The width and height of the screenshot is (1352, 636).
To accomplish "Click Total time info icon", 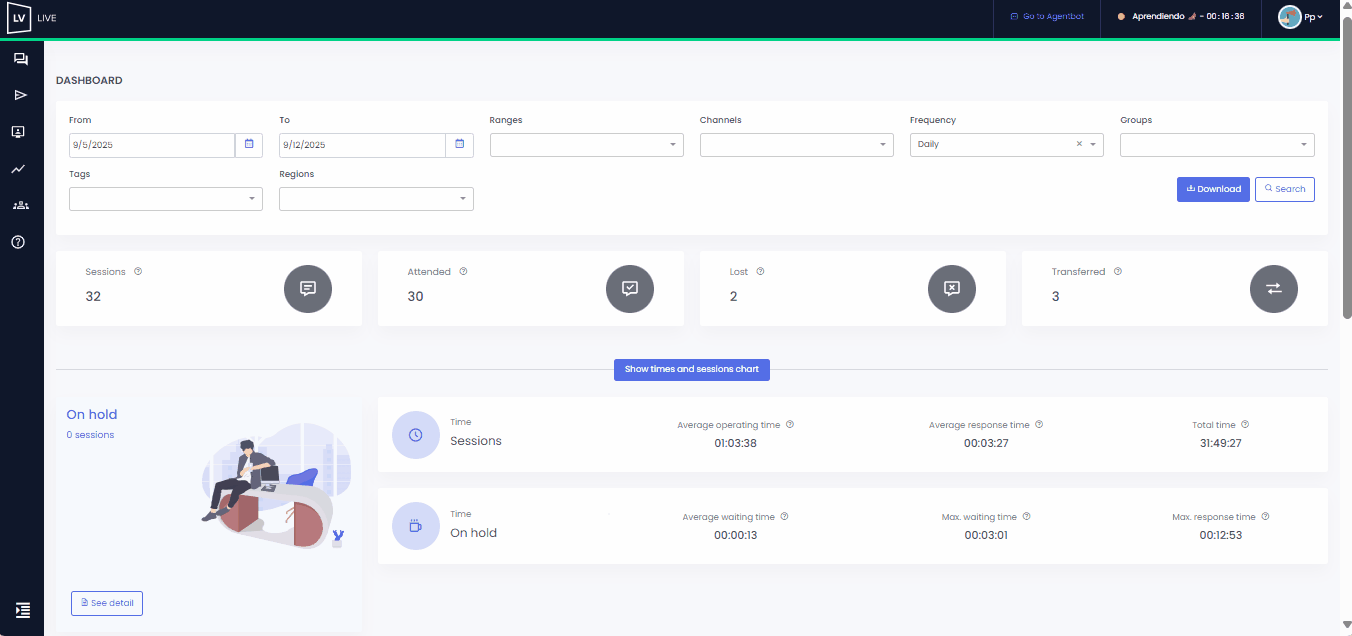I will coord(1245,424).
